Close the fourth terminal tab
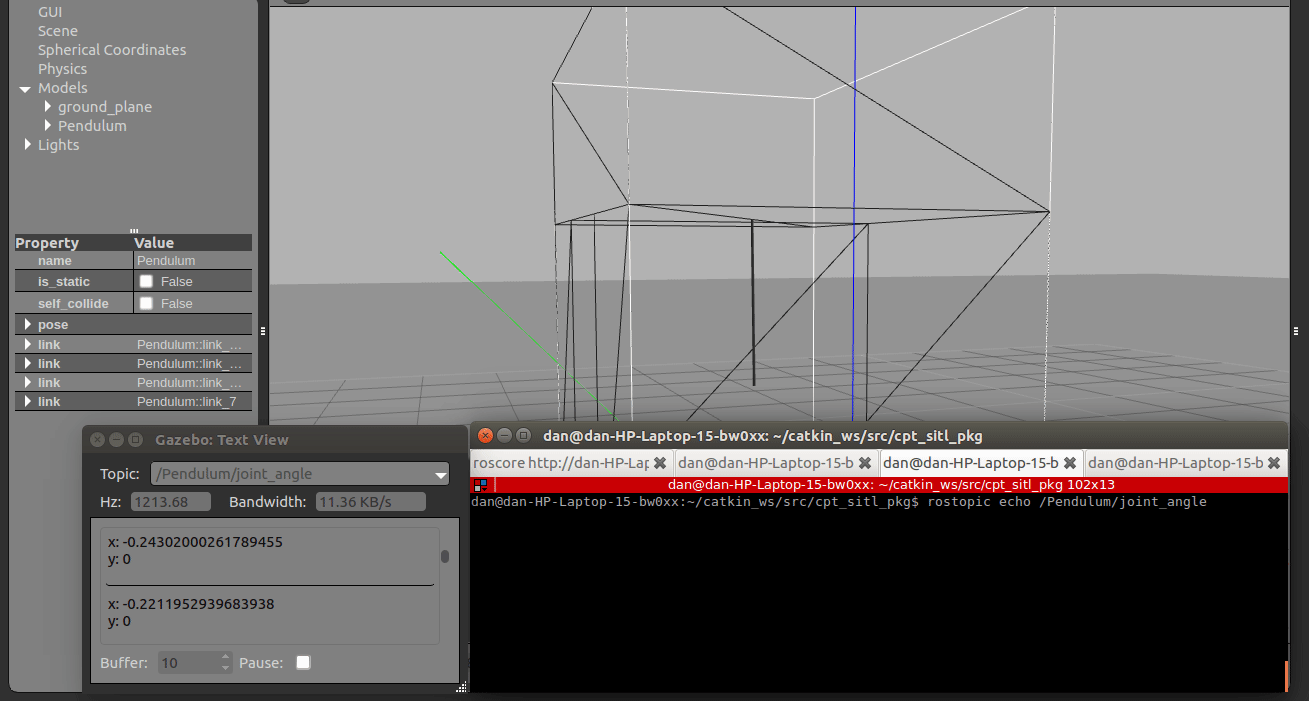This screenshot has height=701, width=1309. click(x=1273, y=463)
